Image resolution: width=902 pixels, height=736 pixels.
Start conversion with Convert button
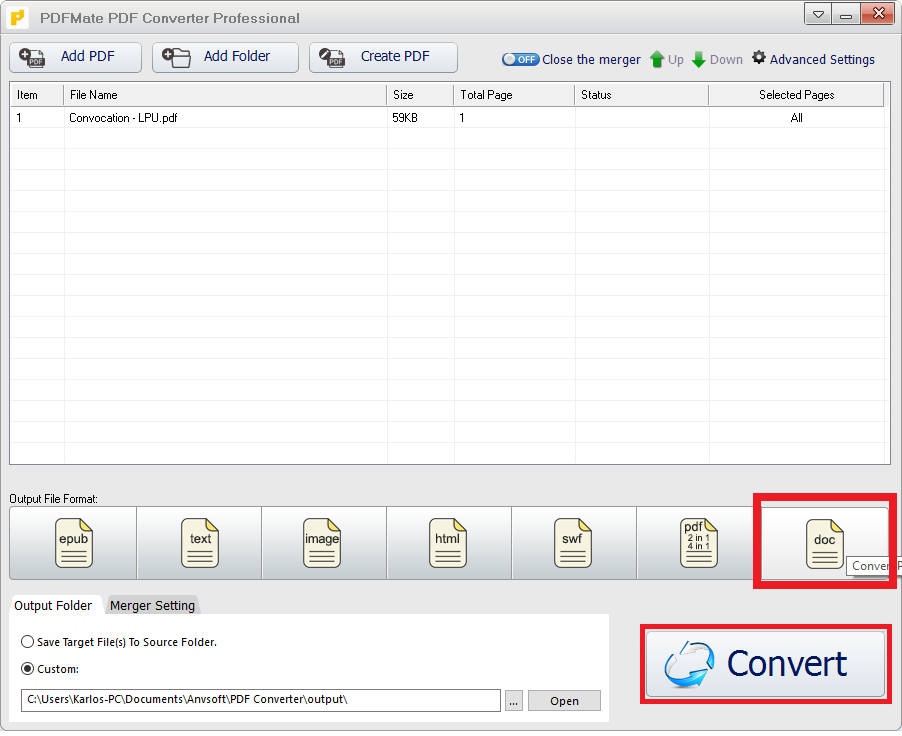coord(765,663)
